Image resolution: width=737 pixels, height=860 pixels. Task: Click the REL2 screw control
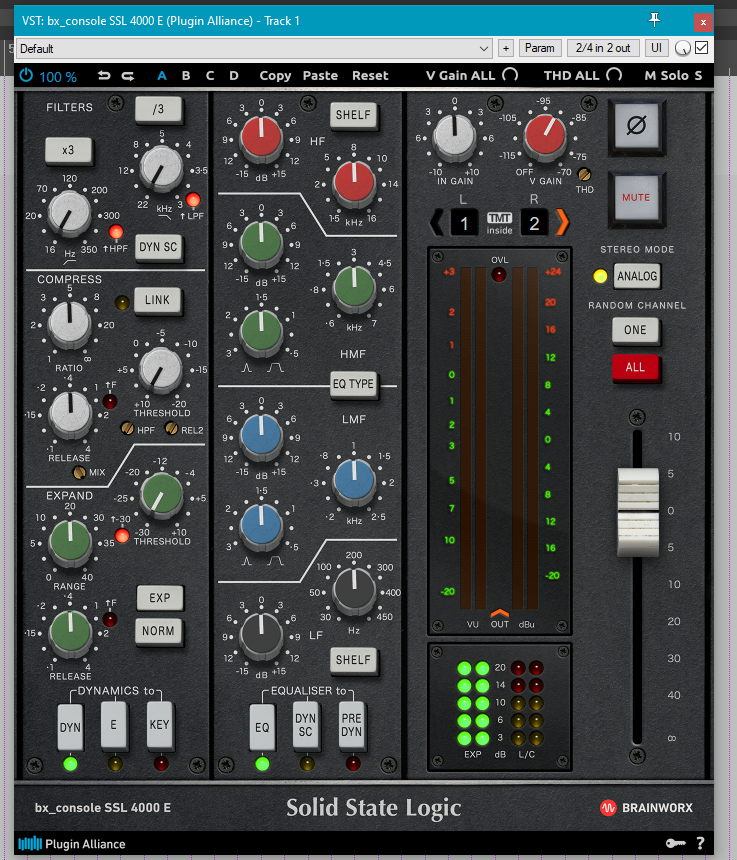[172, 428]
